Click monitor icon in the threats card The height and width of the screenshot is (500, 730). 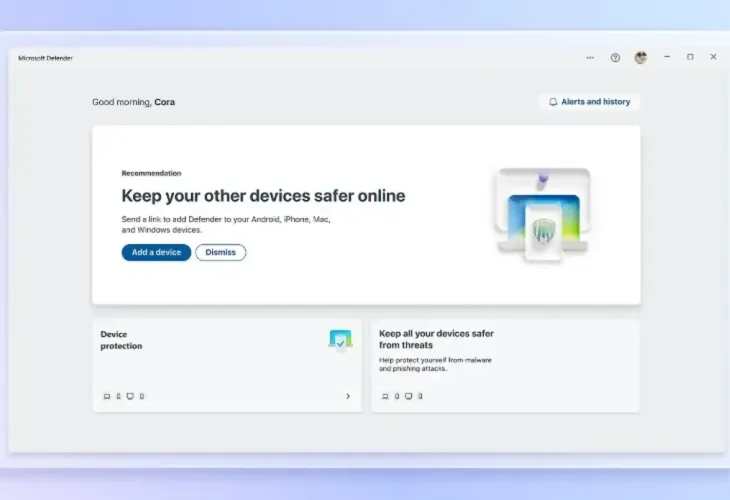click(408, 396)
